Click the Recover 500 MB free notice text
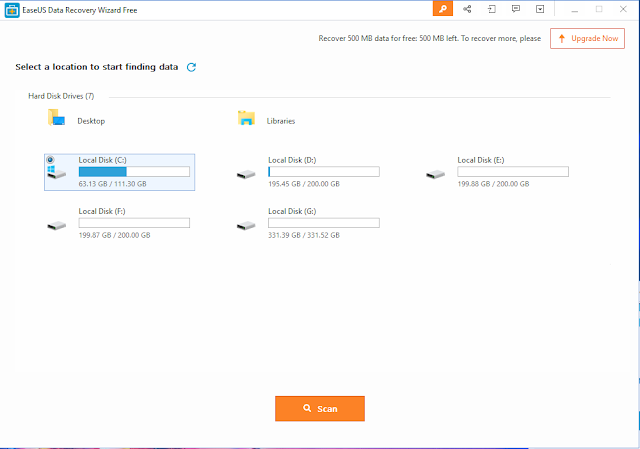The height and width of the screenshot is (449, 640). [430, 38]
